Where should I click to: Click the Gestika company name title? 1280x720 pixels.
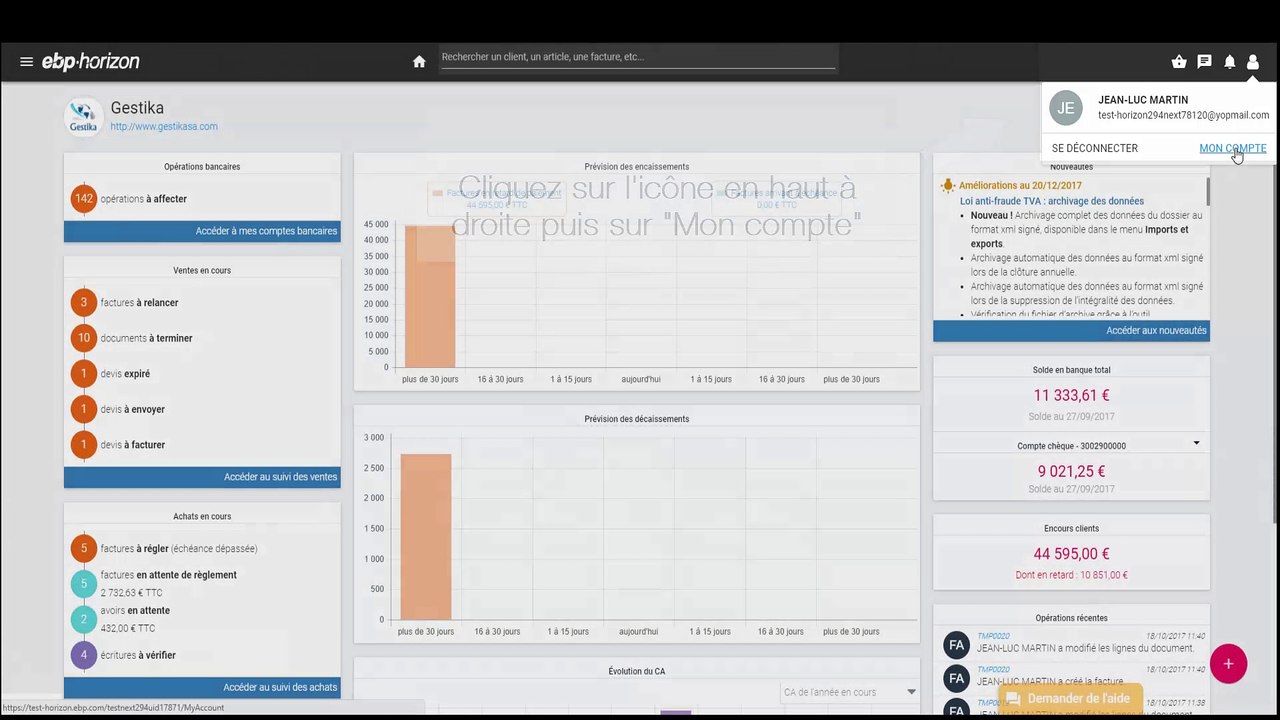[x=137, y=108]
